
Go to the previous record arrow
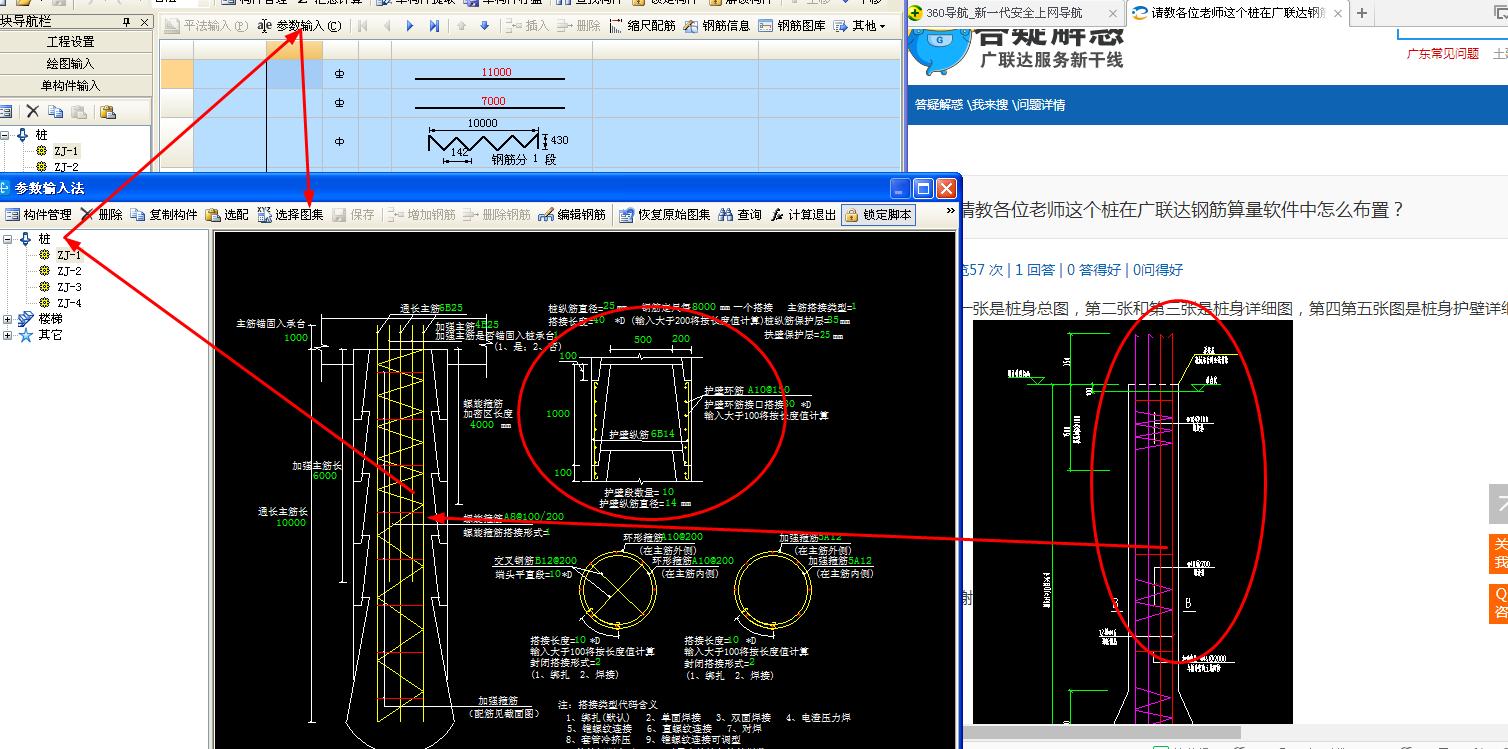pos(387,26)
